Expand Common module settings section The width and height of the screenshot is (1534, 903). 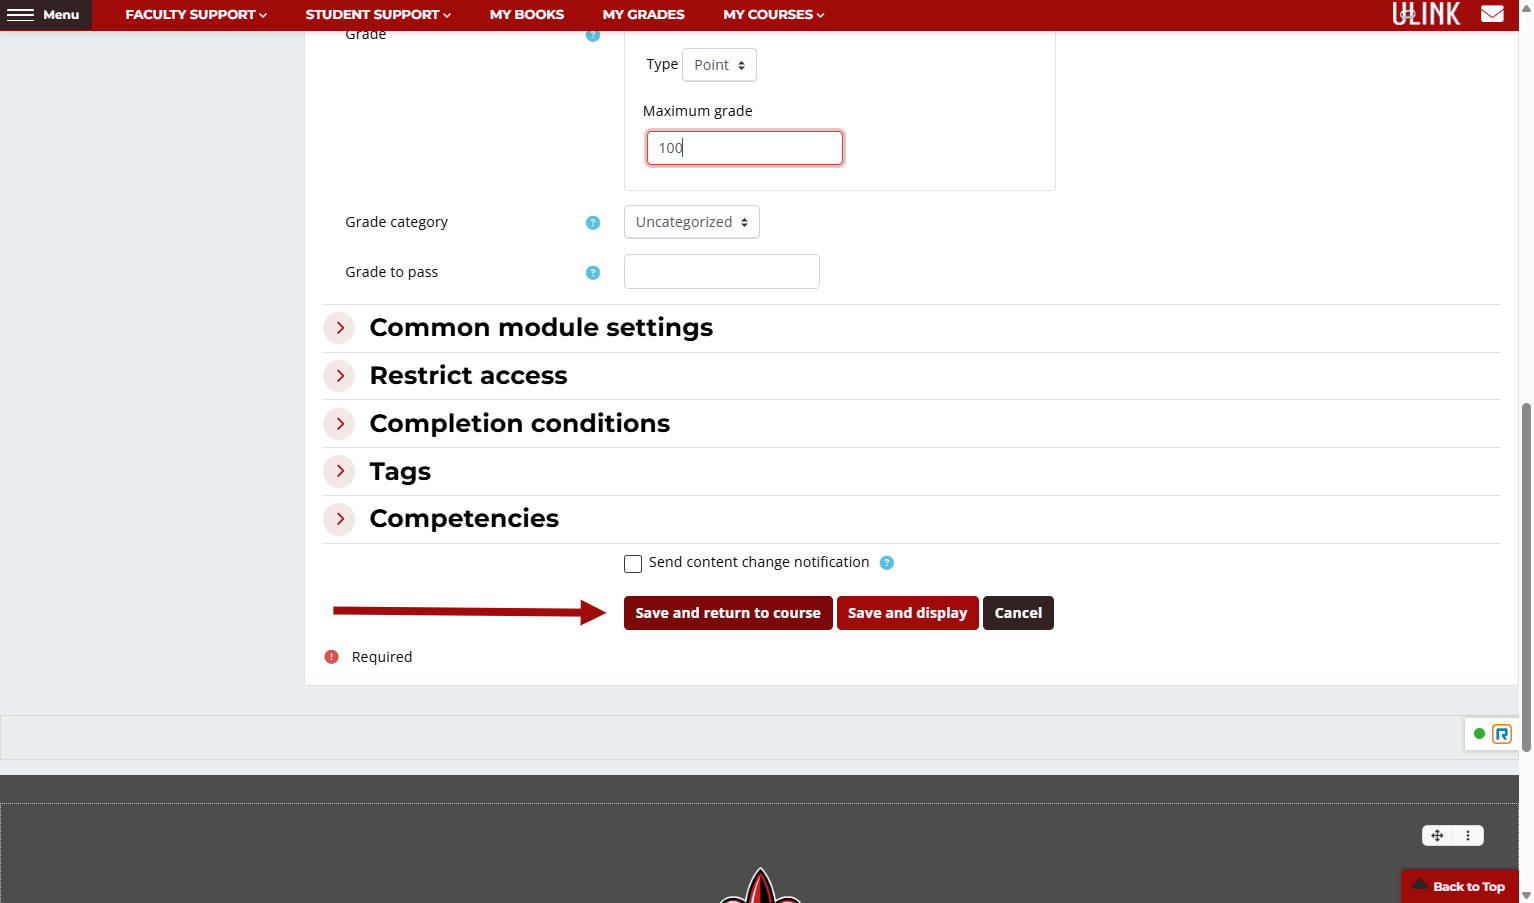click(340, 328)
